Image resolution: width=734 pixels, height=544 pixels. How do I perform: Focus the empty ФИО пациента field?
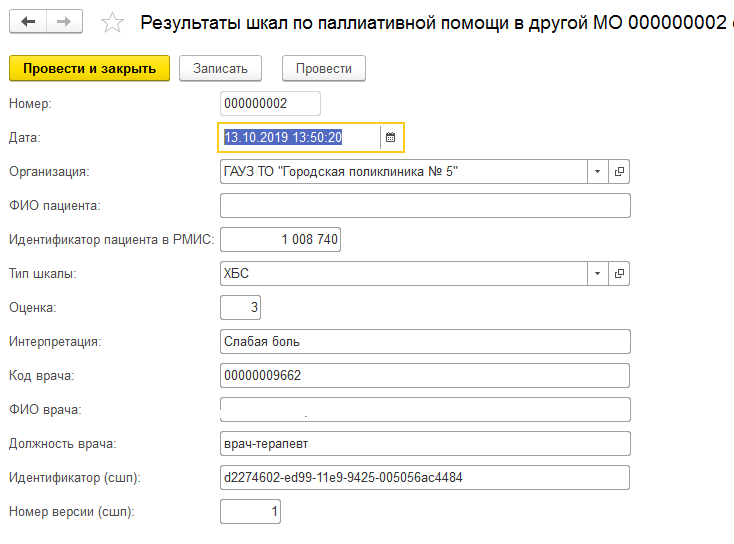(424, 205)
